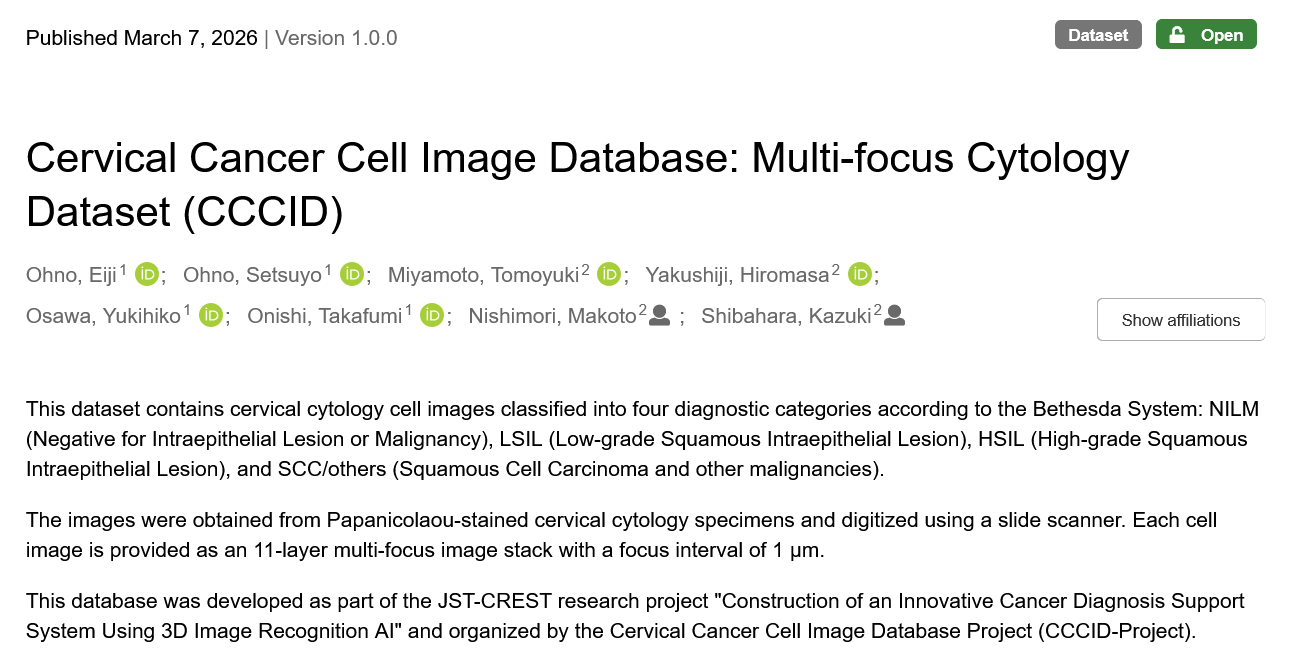The width and height of the screenshot is (1303, 672).
Task: Click the Dataset type badge
Action: pyautogui.click(x=1097, y=35)
